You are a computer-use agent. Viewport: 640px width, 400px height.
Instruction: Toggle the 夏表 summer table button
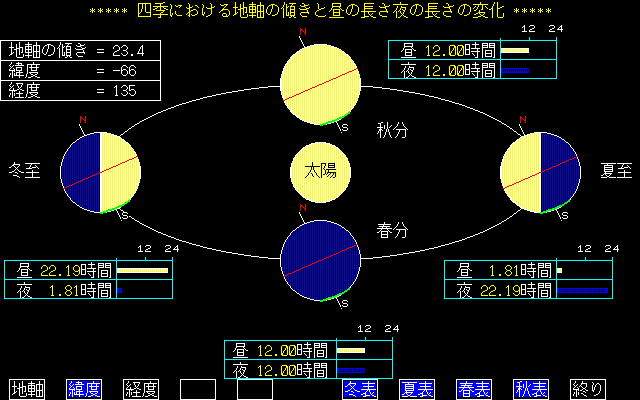pos(415,389)
